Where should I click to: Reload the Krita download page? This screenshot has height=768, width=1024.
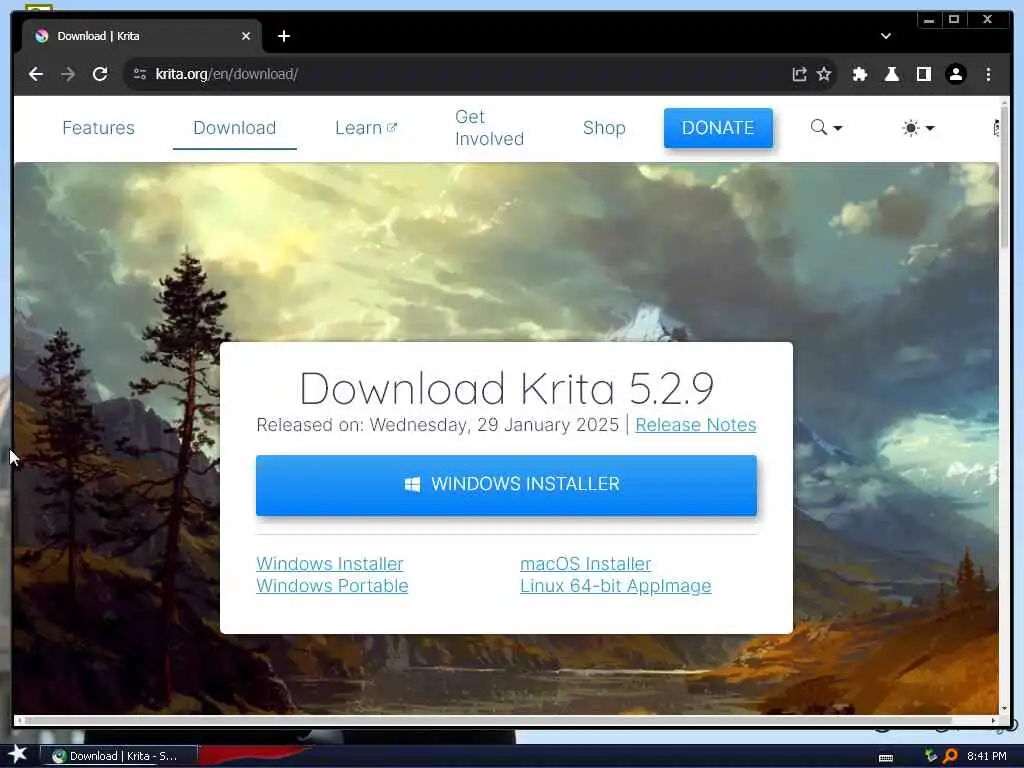(x=100, y=74)
